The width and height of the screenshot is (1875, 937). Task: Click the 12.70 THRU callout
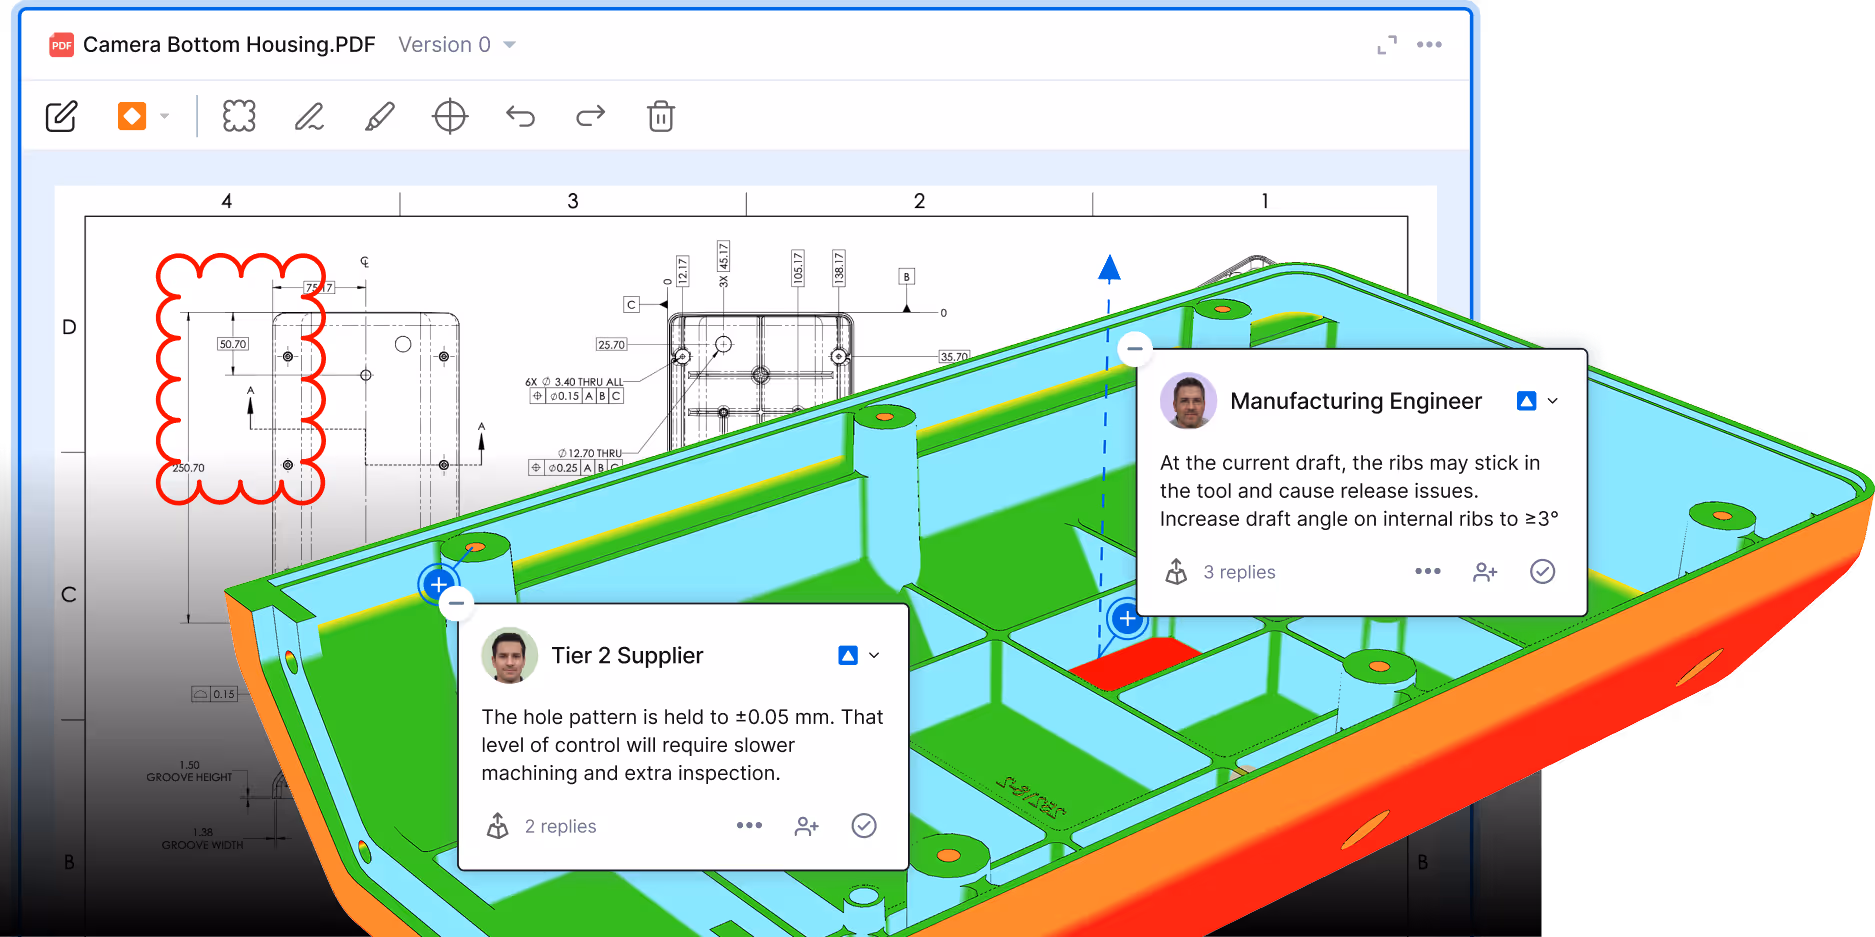590,454
